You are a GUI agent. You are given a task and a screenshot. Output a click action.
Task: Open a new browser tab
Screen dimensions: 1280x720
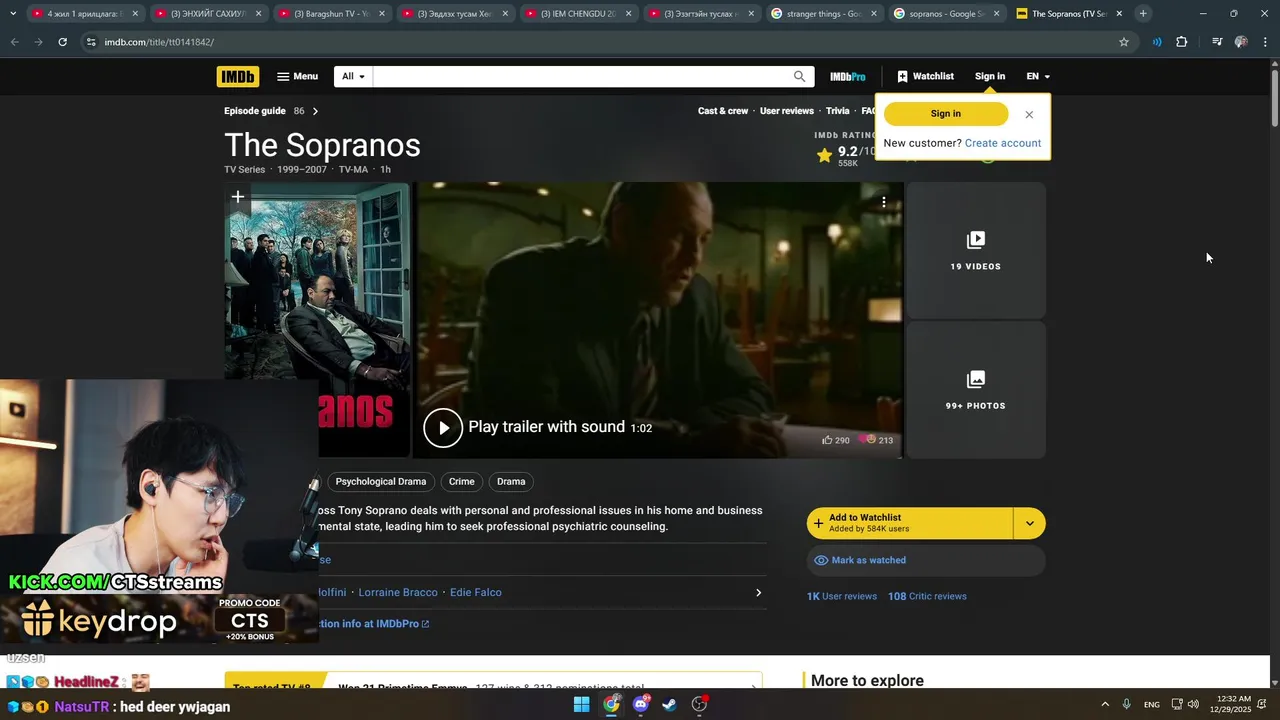(x=1143, y=14)
